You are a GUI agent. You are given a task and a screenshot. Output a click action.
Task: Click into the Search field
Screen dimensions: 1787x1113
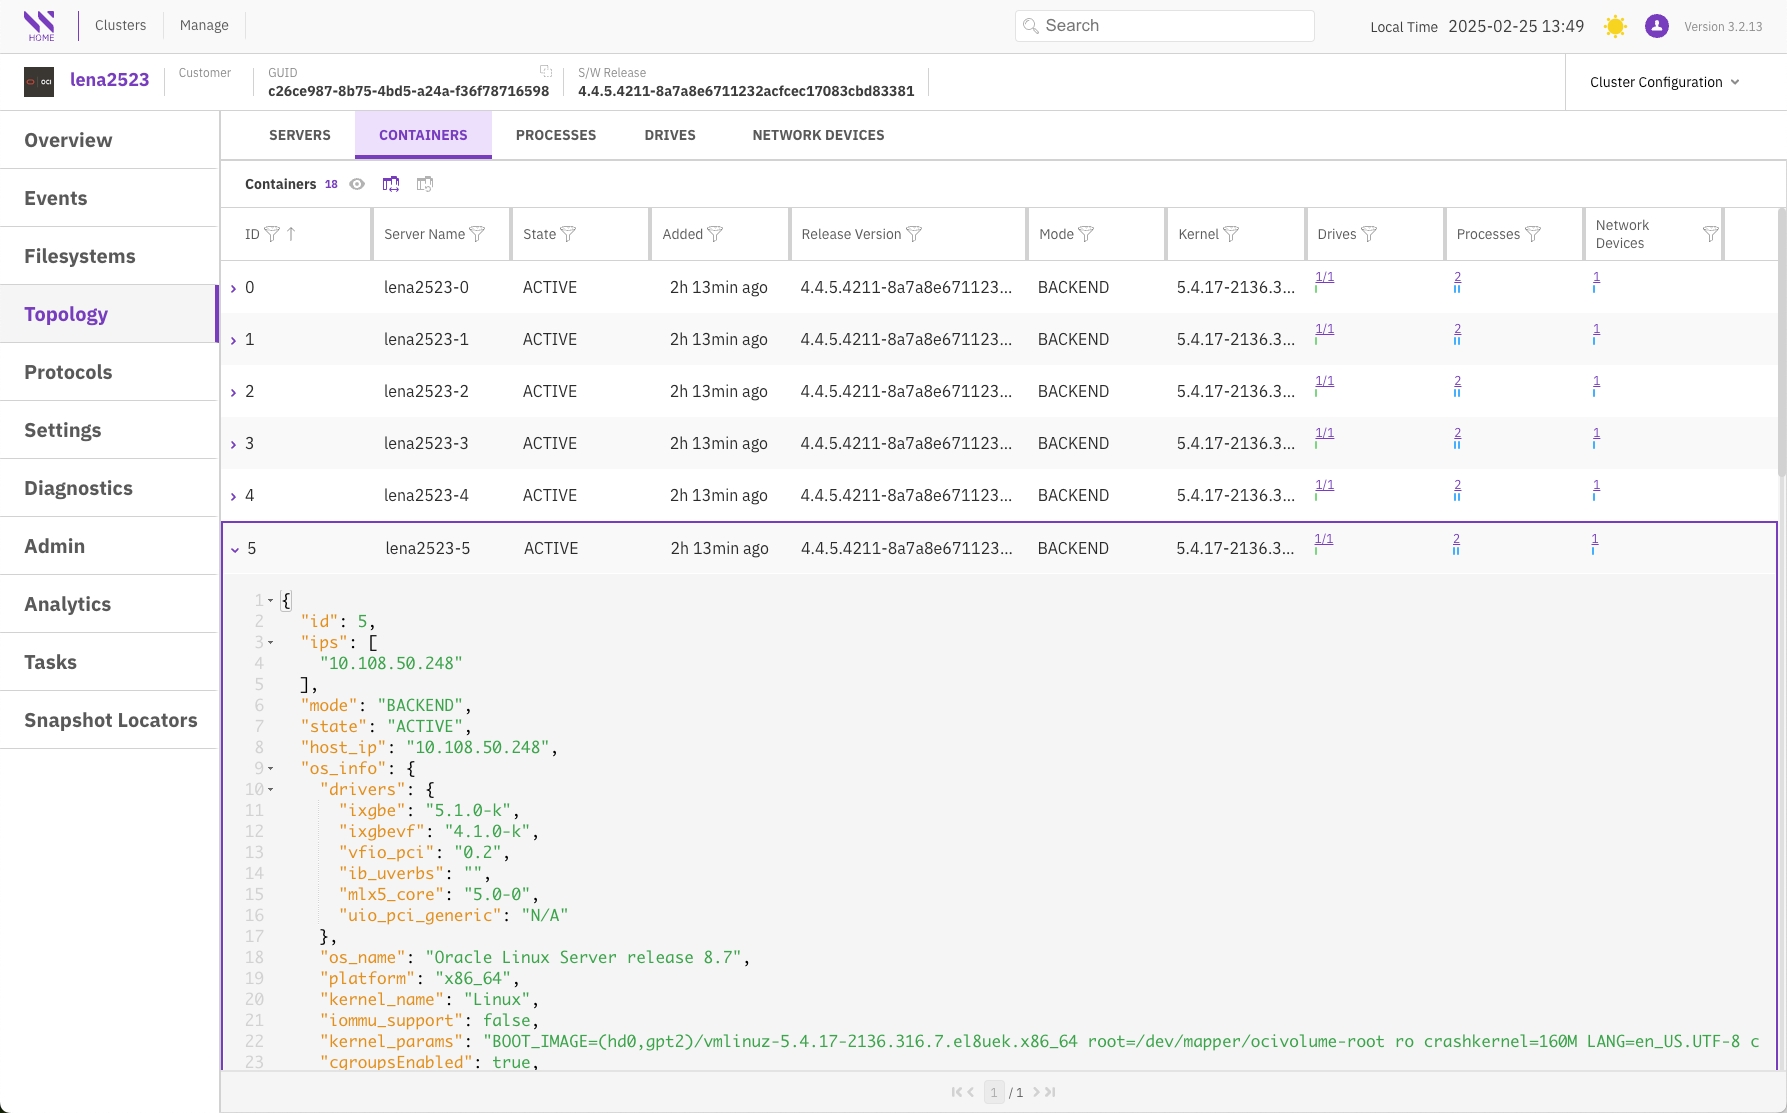[x=1170, y=26]
